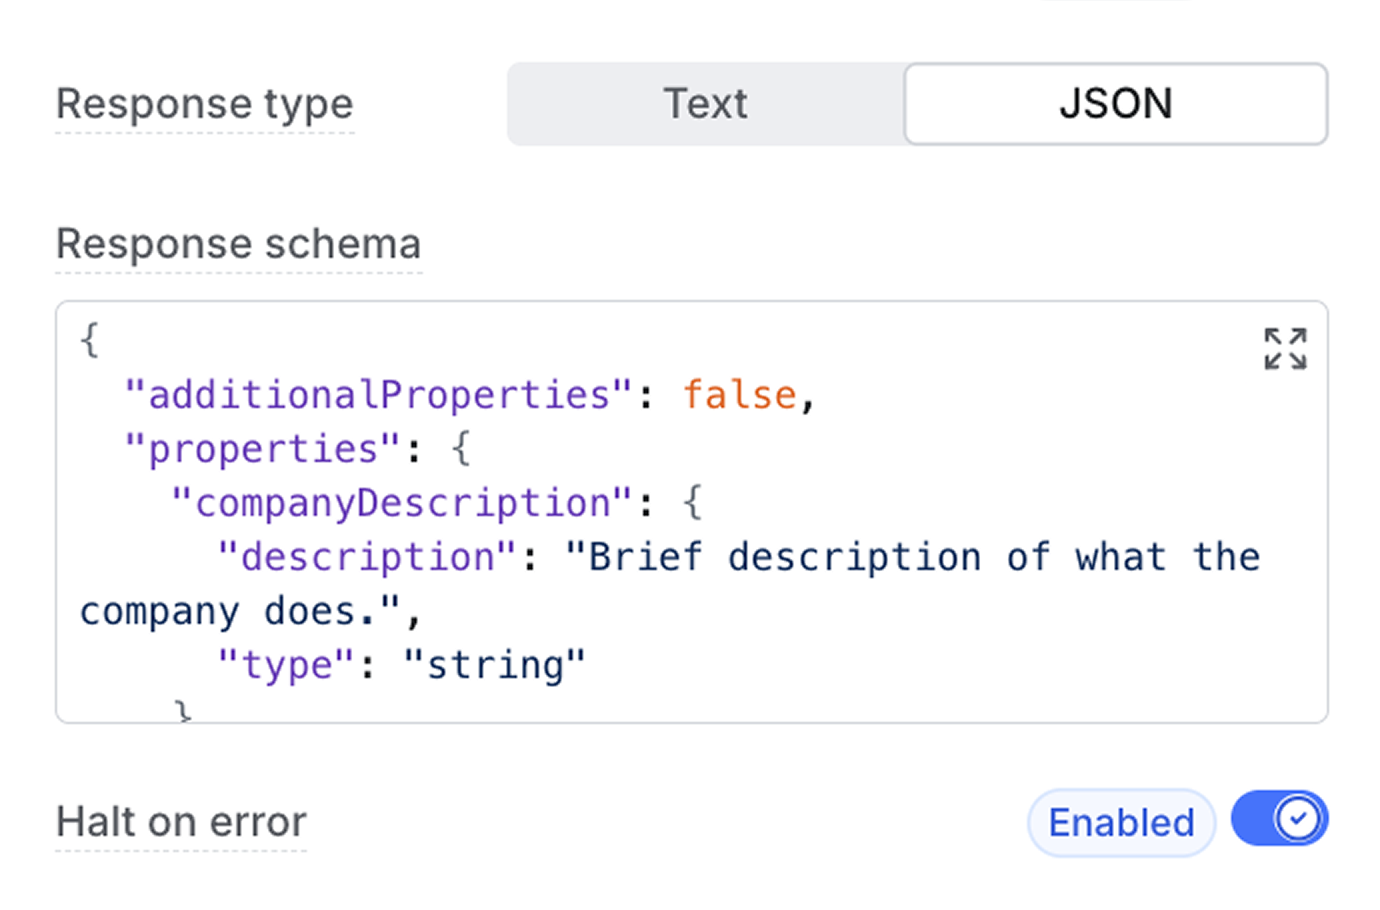The image size is (1380, 910).
Task: Click the "description" key in the schema
Action: (x=367, y=557)
